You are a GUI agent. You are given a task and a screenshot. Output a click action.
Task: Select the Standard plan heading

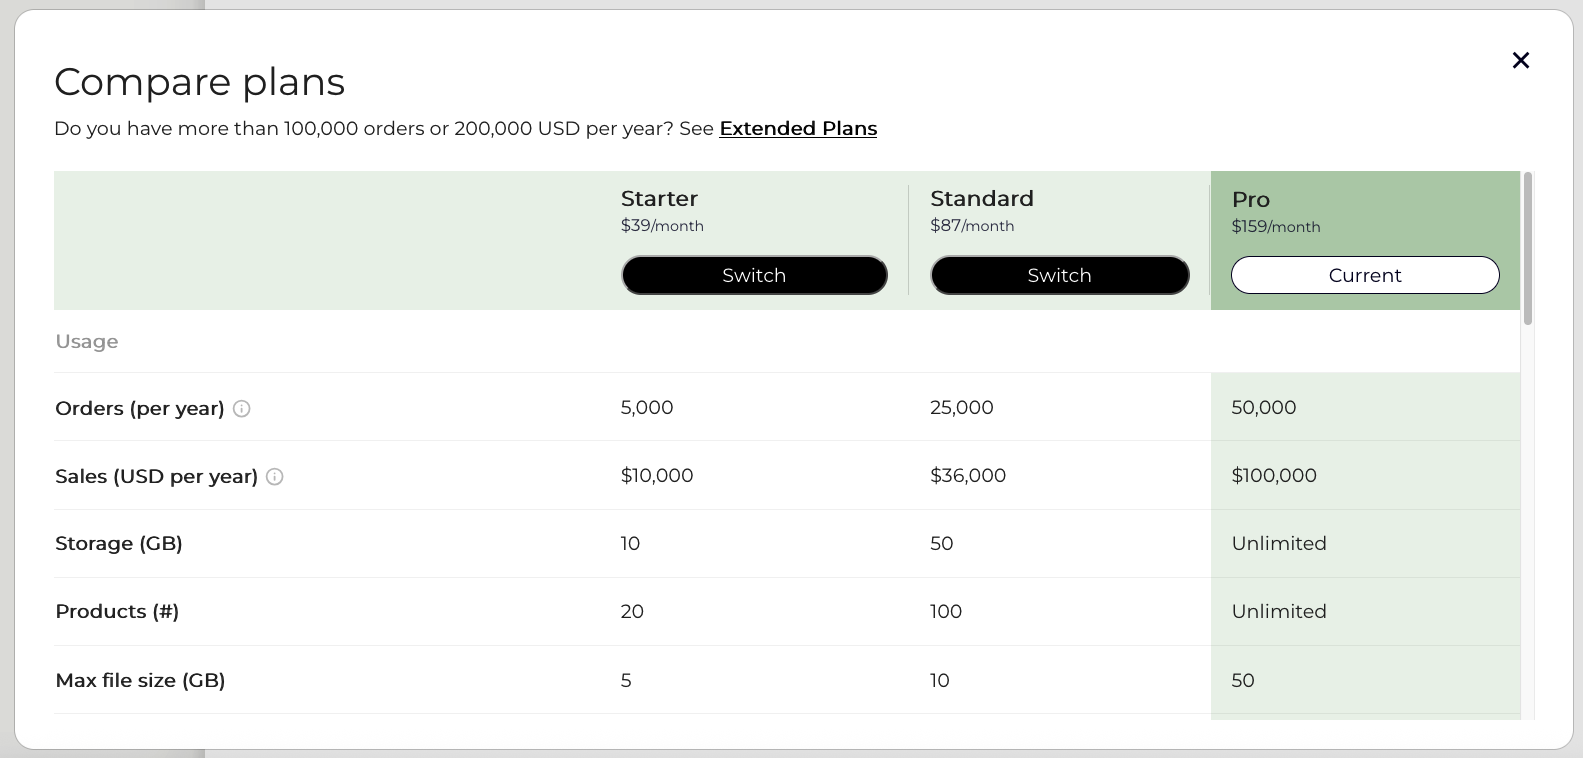[x=981, y=198]
